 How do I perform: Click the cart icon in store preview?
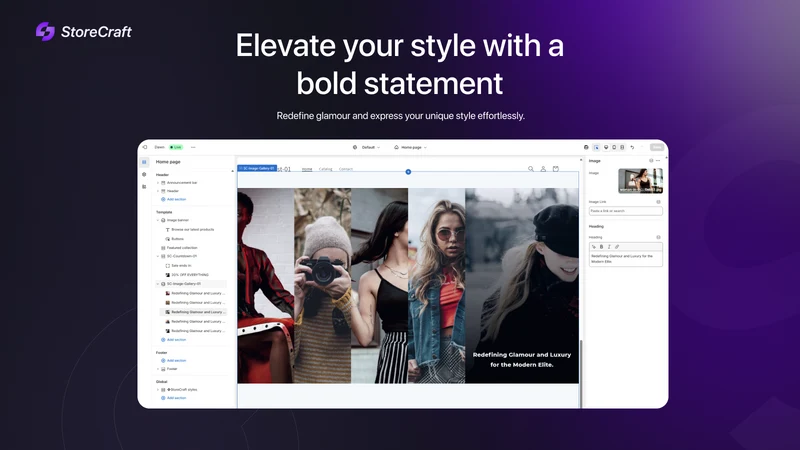pos(556,169)
